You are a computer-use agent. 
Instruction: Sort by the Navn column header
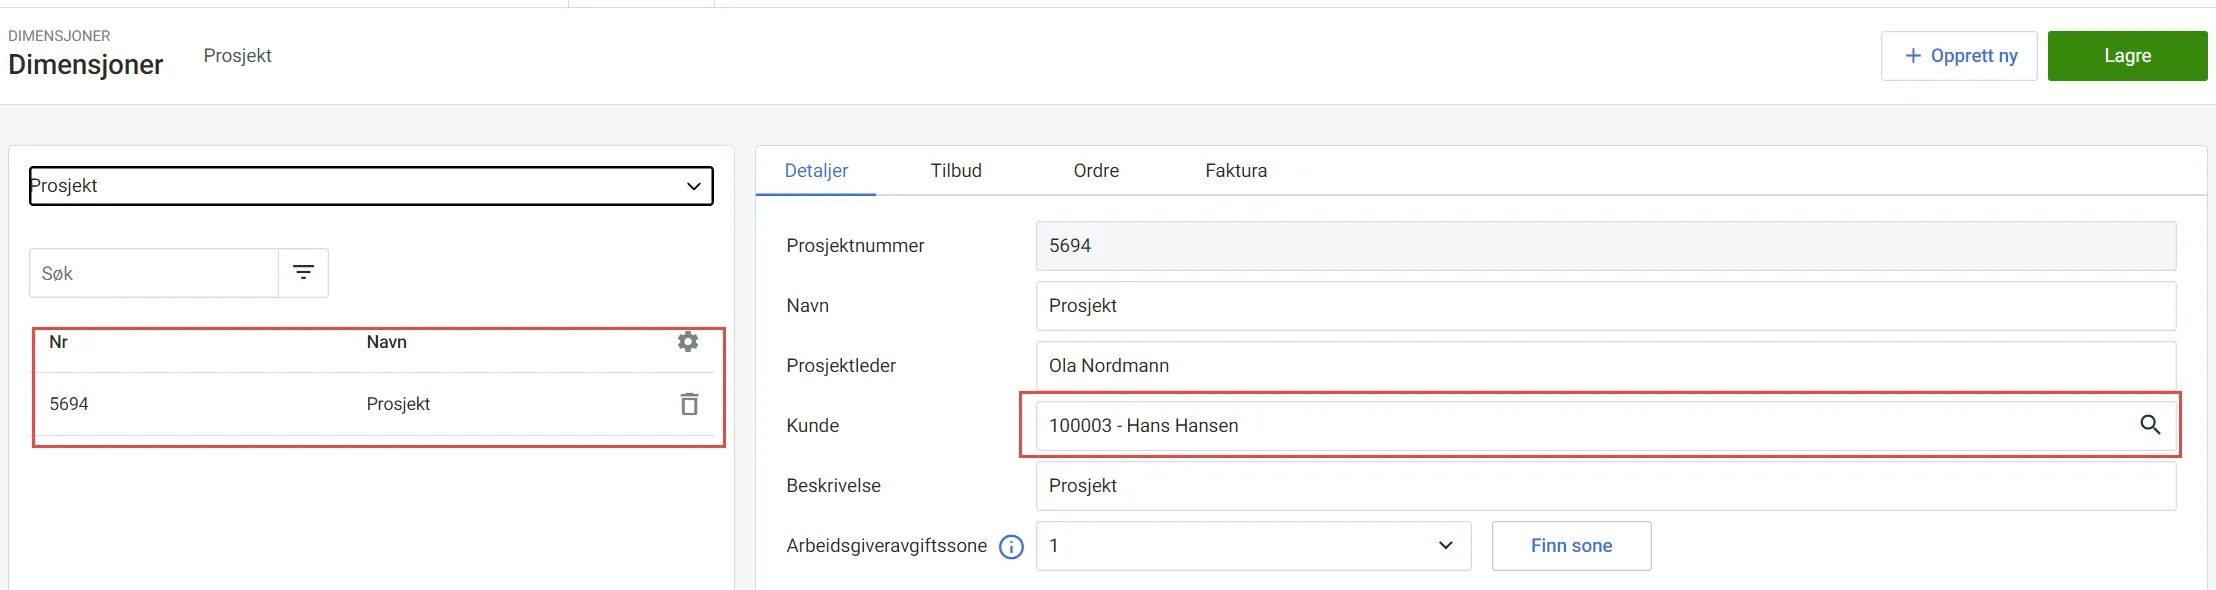click(386, 342)
